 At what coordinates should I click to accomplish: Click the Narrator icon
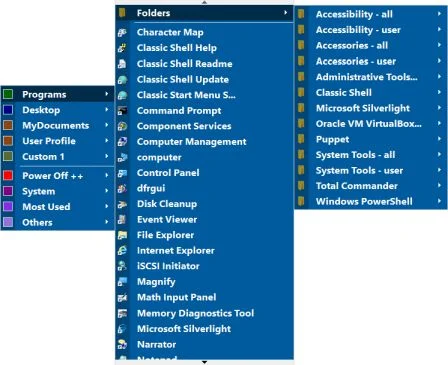pyautogui.click(x=122, y=344)
